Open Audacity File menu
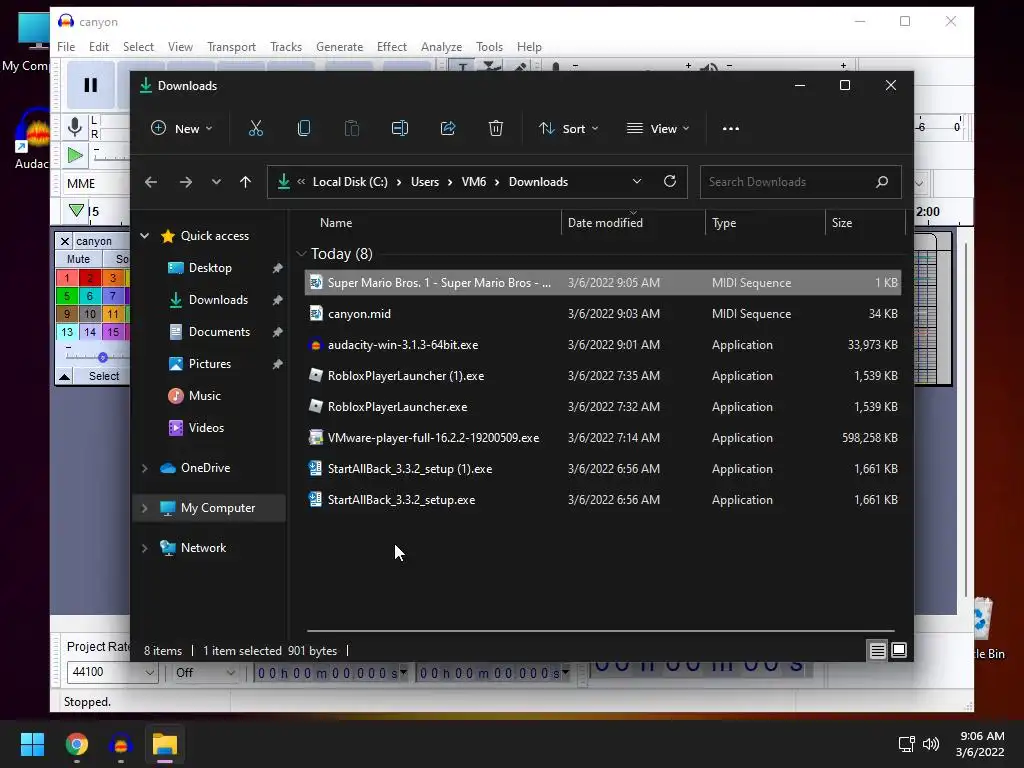Screen dimensions: 1024x768 tap(66, 47)
